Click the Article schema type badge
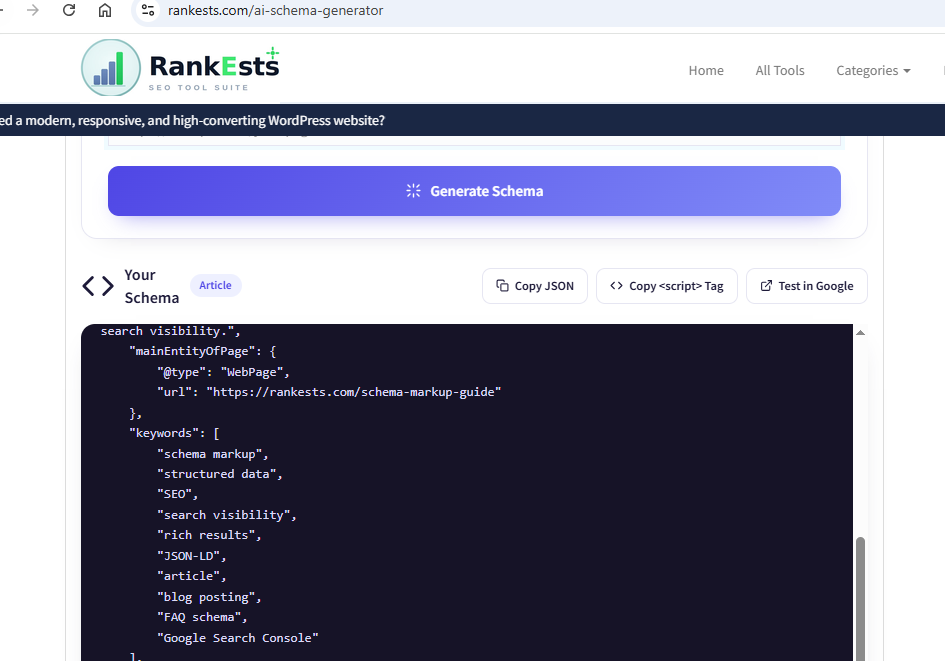The width and height of the screenshot is (945, 661). 215,286
